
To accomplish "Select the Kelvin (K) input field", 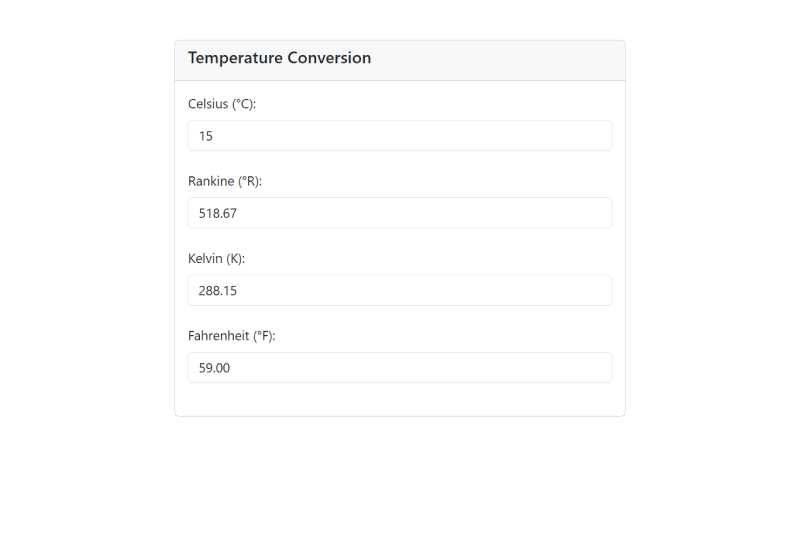I will 400,290.
